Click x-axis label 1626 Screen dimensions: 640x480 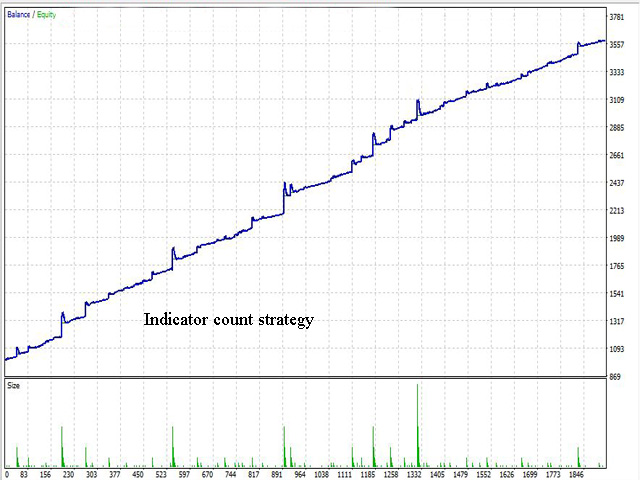coord(507,474)
